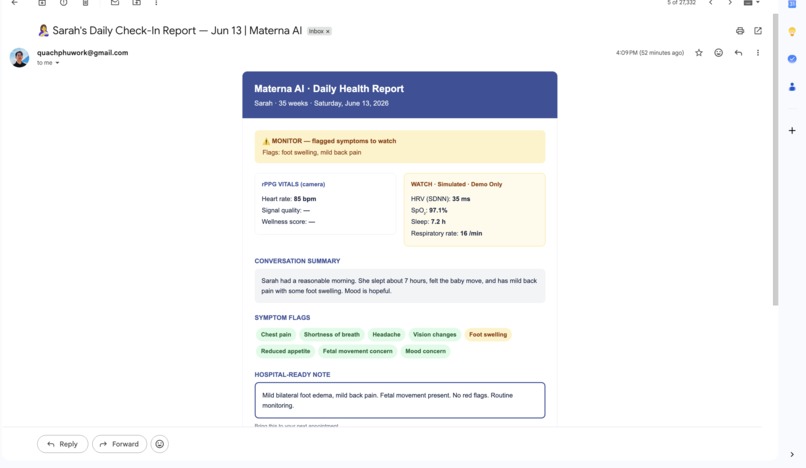
Task: Click the sender's profile picture
Action: click(20, 58)
